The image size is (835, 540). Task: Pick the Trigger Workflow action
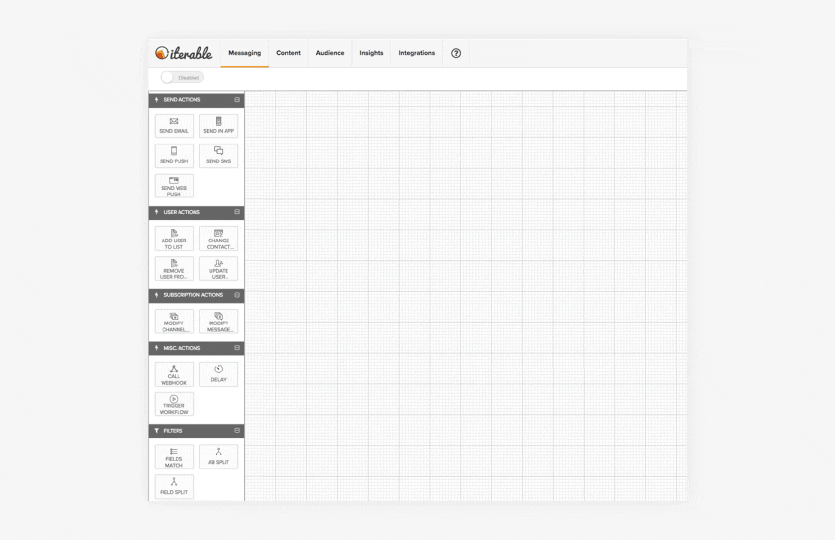point(174,404)
